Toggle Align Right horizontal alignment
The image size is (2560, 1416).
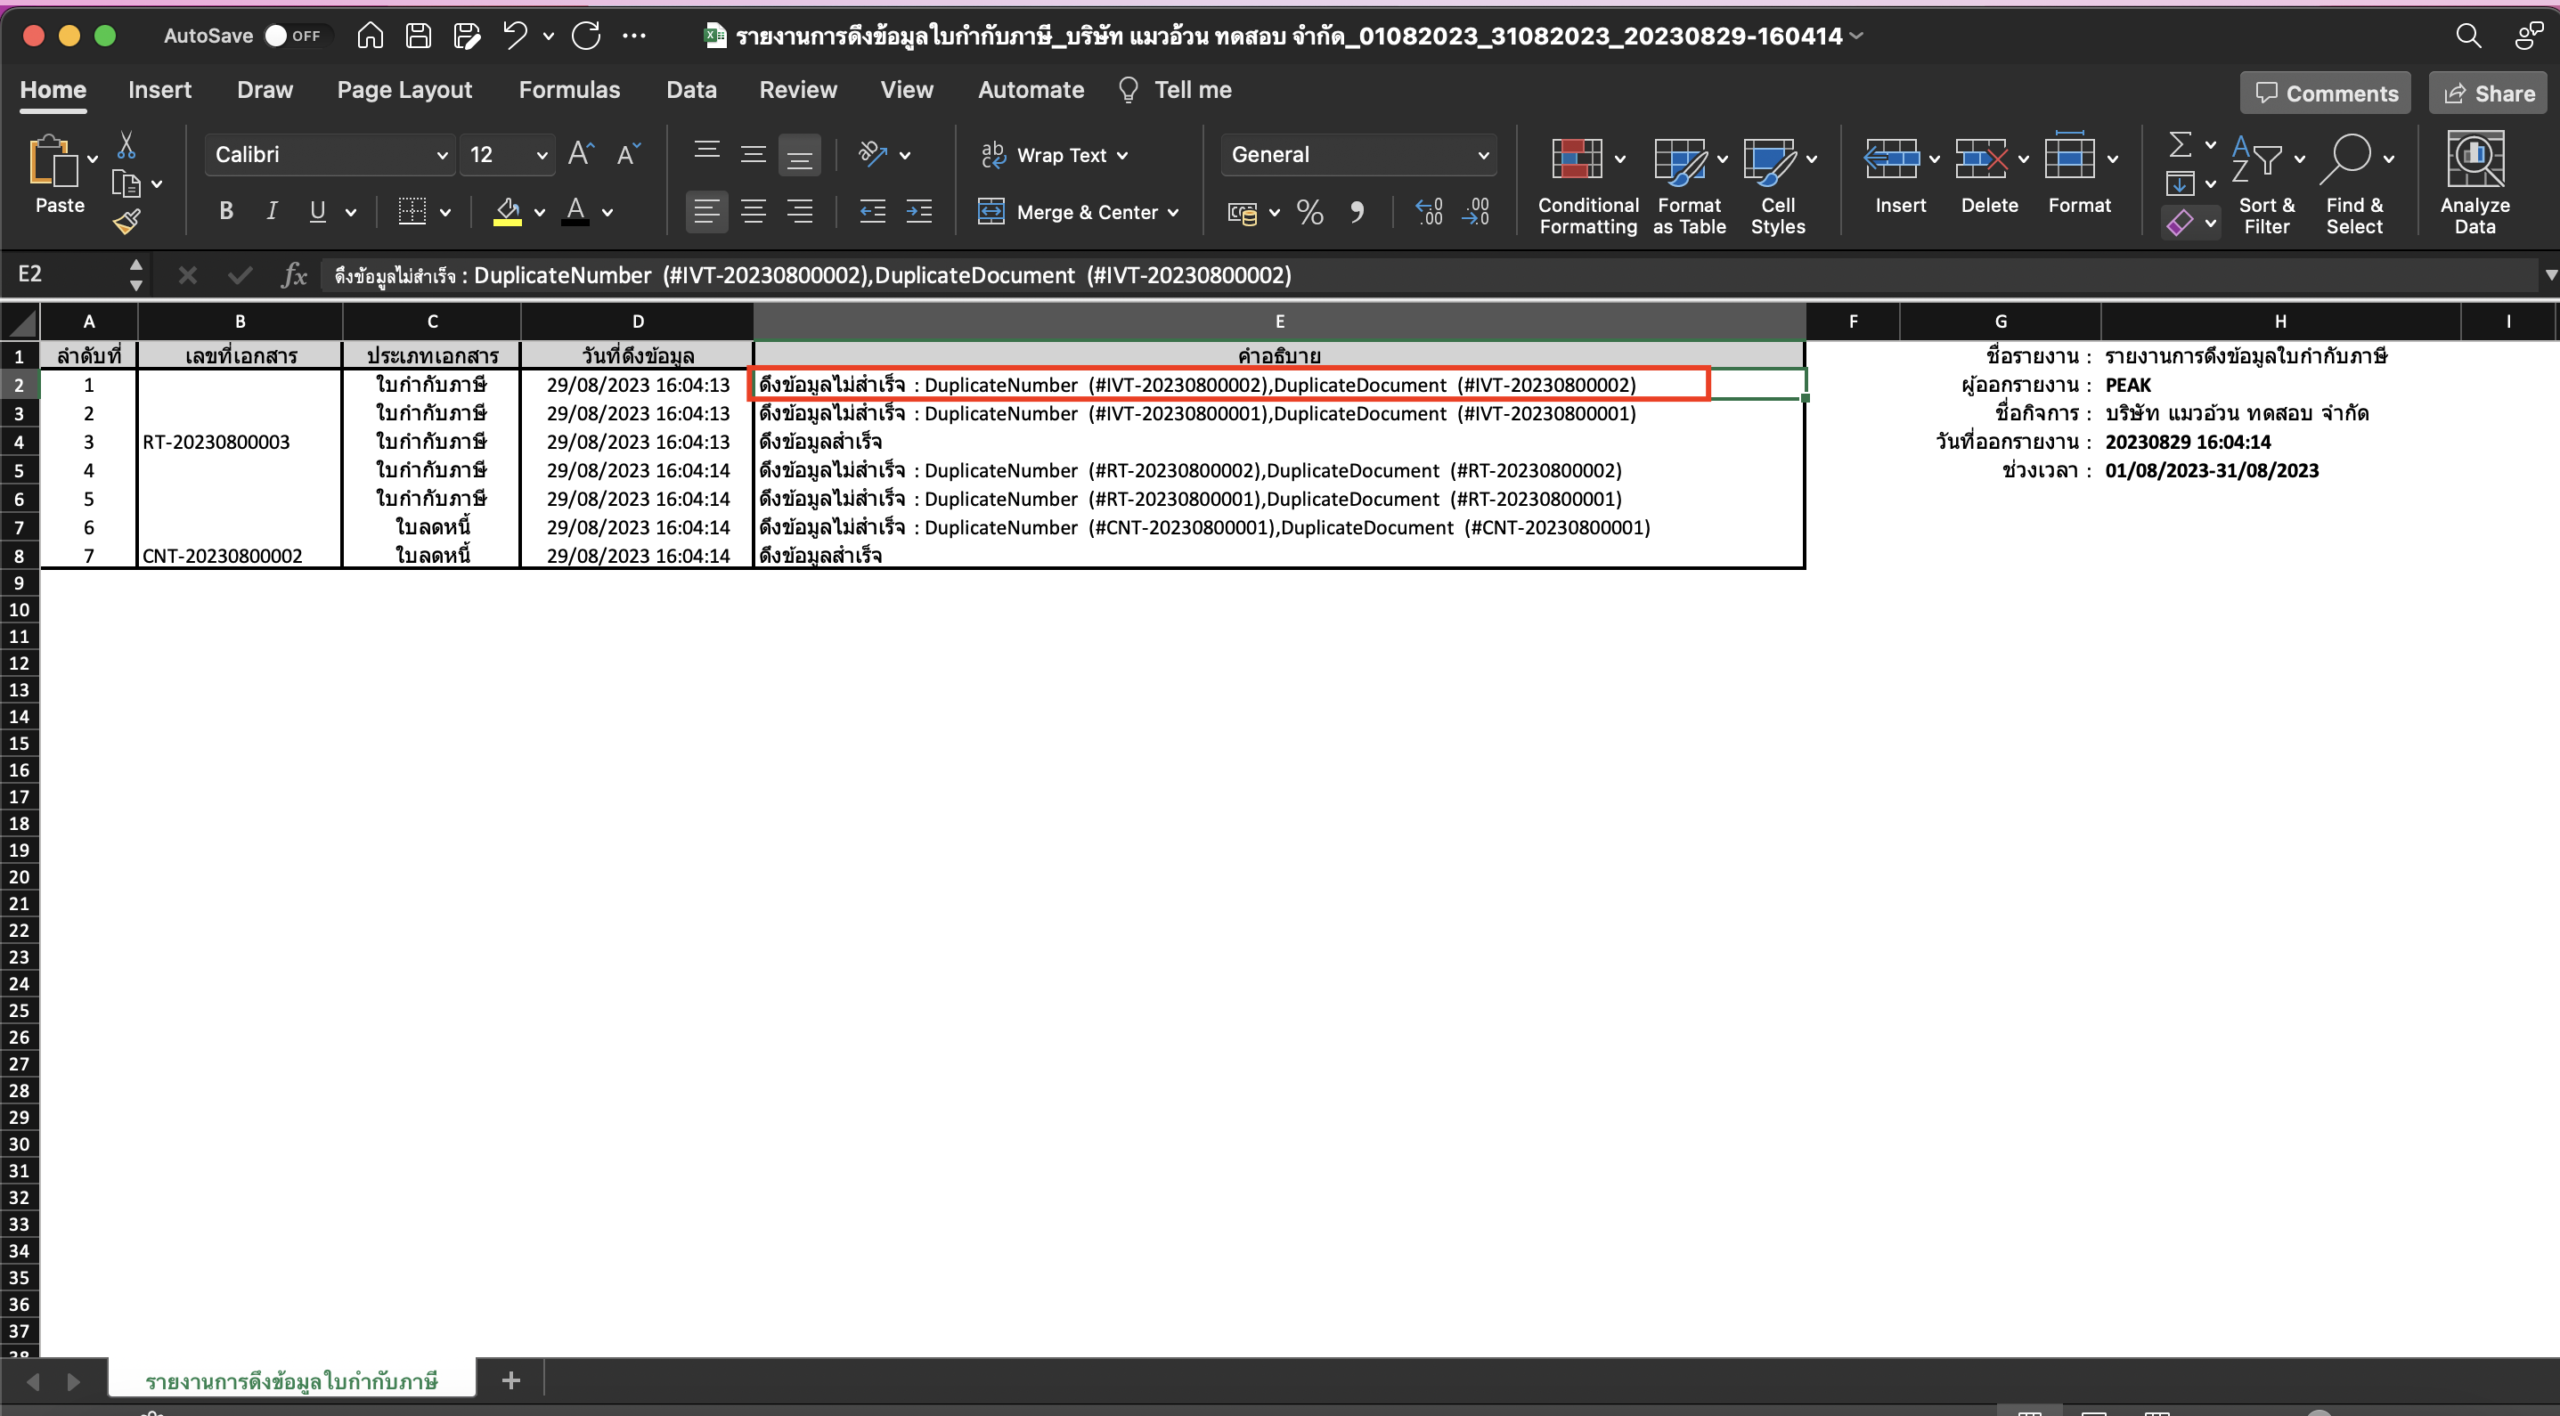point(799,211)
